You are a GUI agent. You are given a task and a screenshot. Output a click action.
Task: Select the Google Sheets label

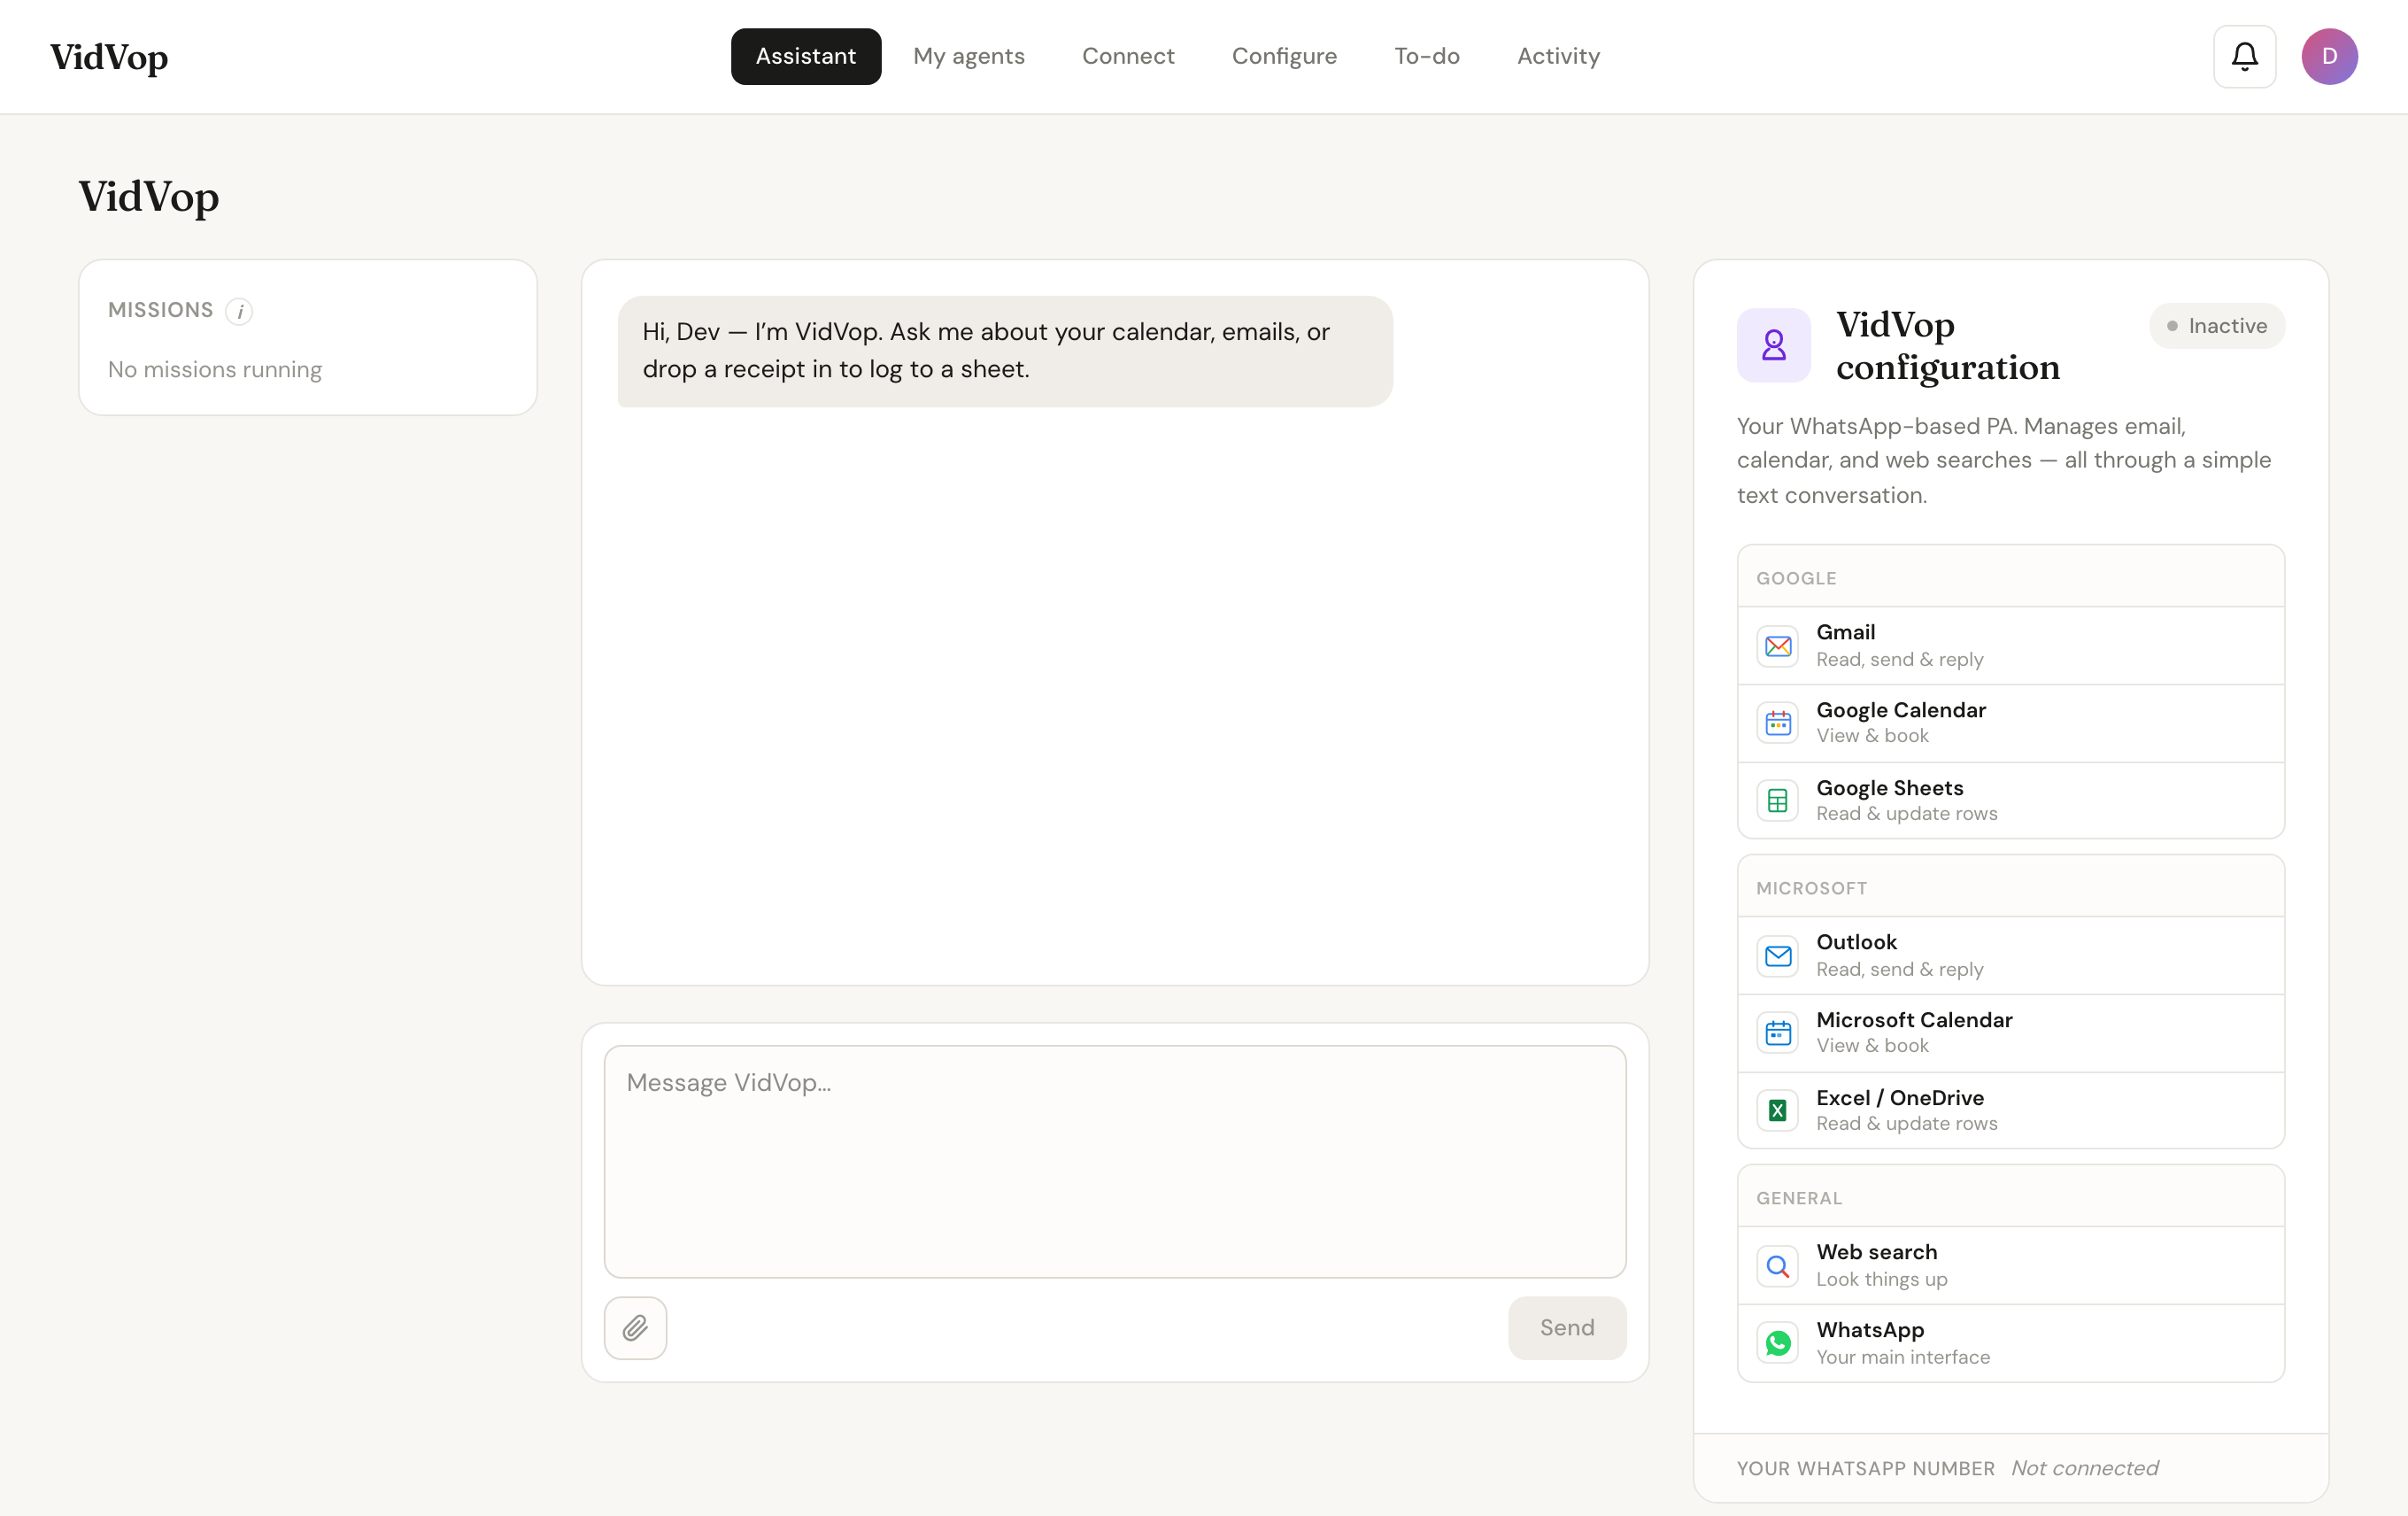click(x=1889, y=788)
